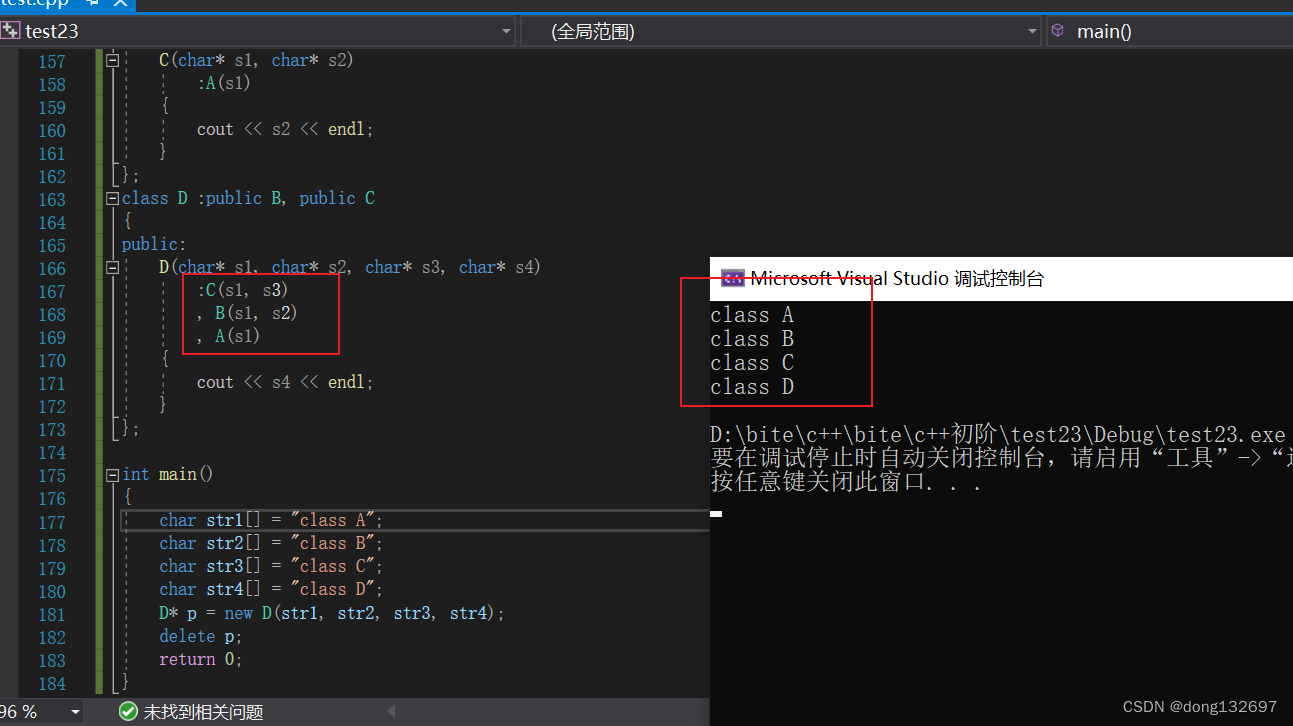Click the 'public:' access specifier at line 165
The width and height of the screenshot is (1293, 726).
click(x=154, y=244)
